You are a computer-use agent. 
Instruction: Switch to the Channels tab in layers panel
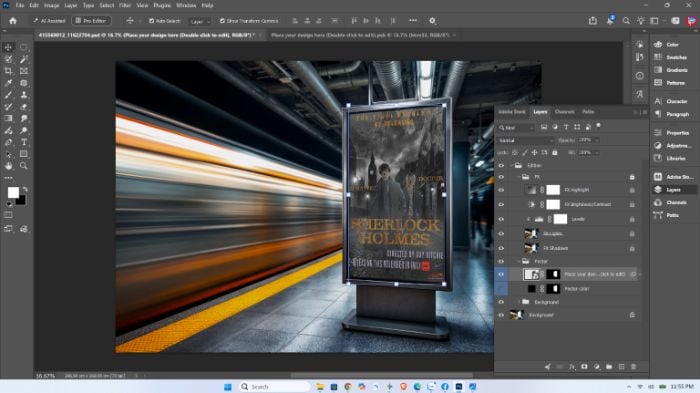pos(564,112)
